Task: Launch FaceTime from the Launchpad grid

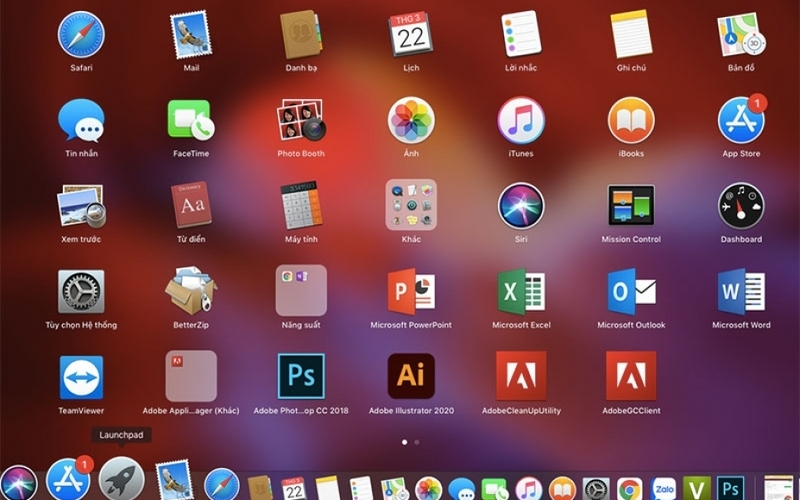Action: click(x=191, y=120)
